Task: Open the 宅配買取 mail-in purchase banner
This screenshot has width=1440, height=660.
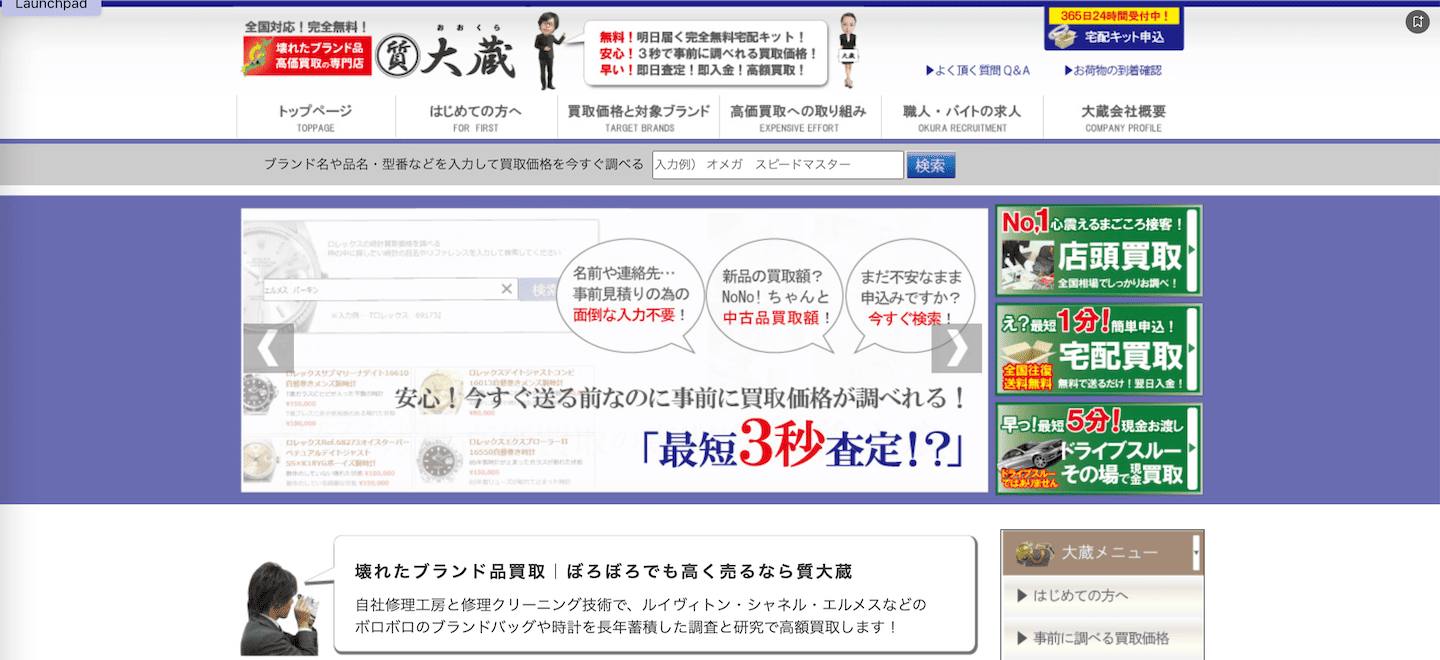Action: point(1098,349)
